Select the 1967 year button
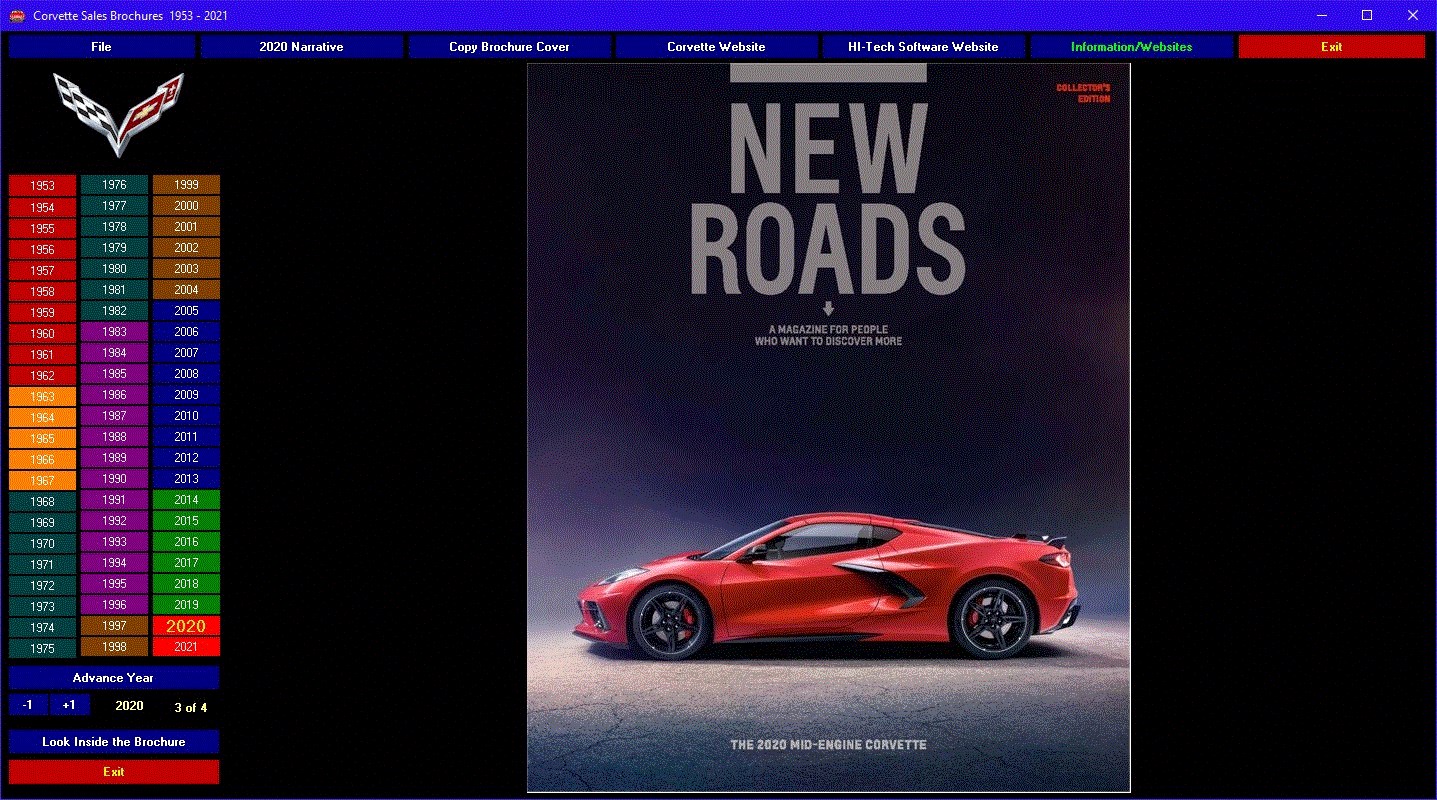Screen dimensions: 1437x800 [42, 480]
